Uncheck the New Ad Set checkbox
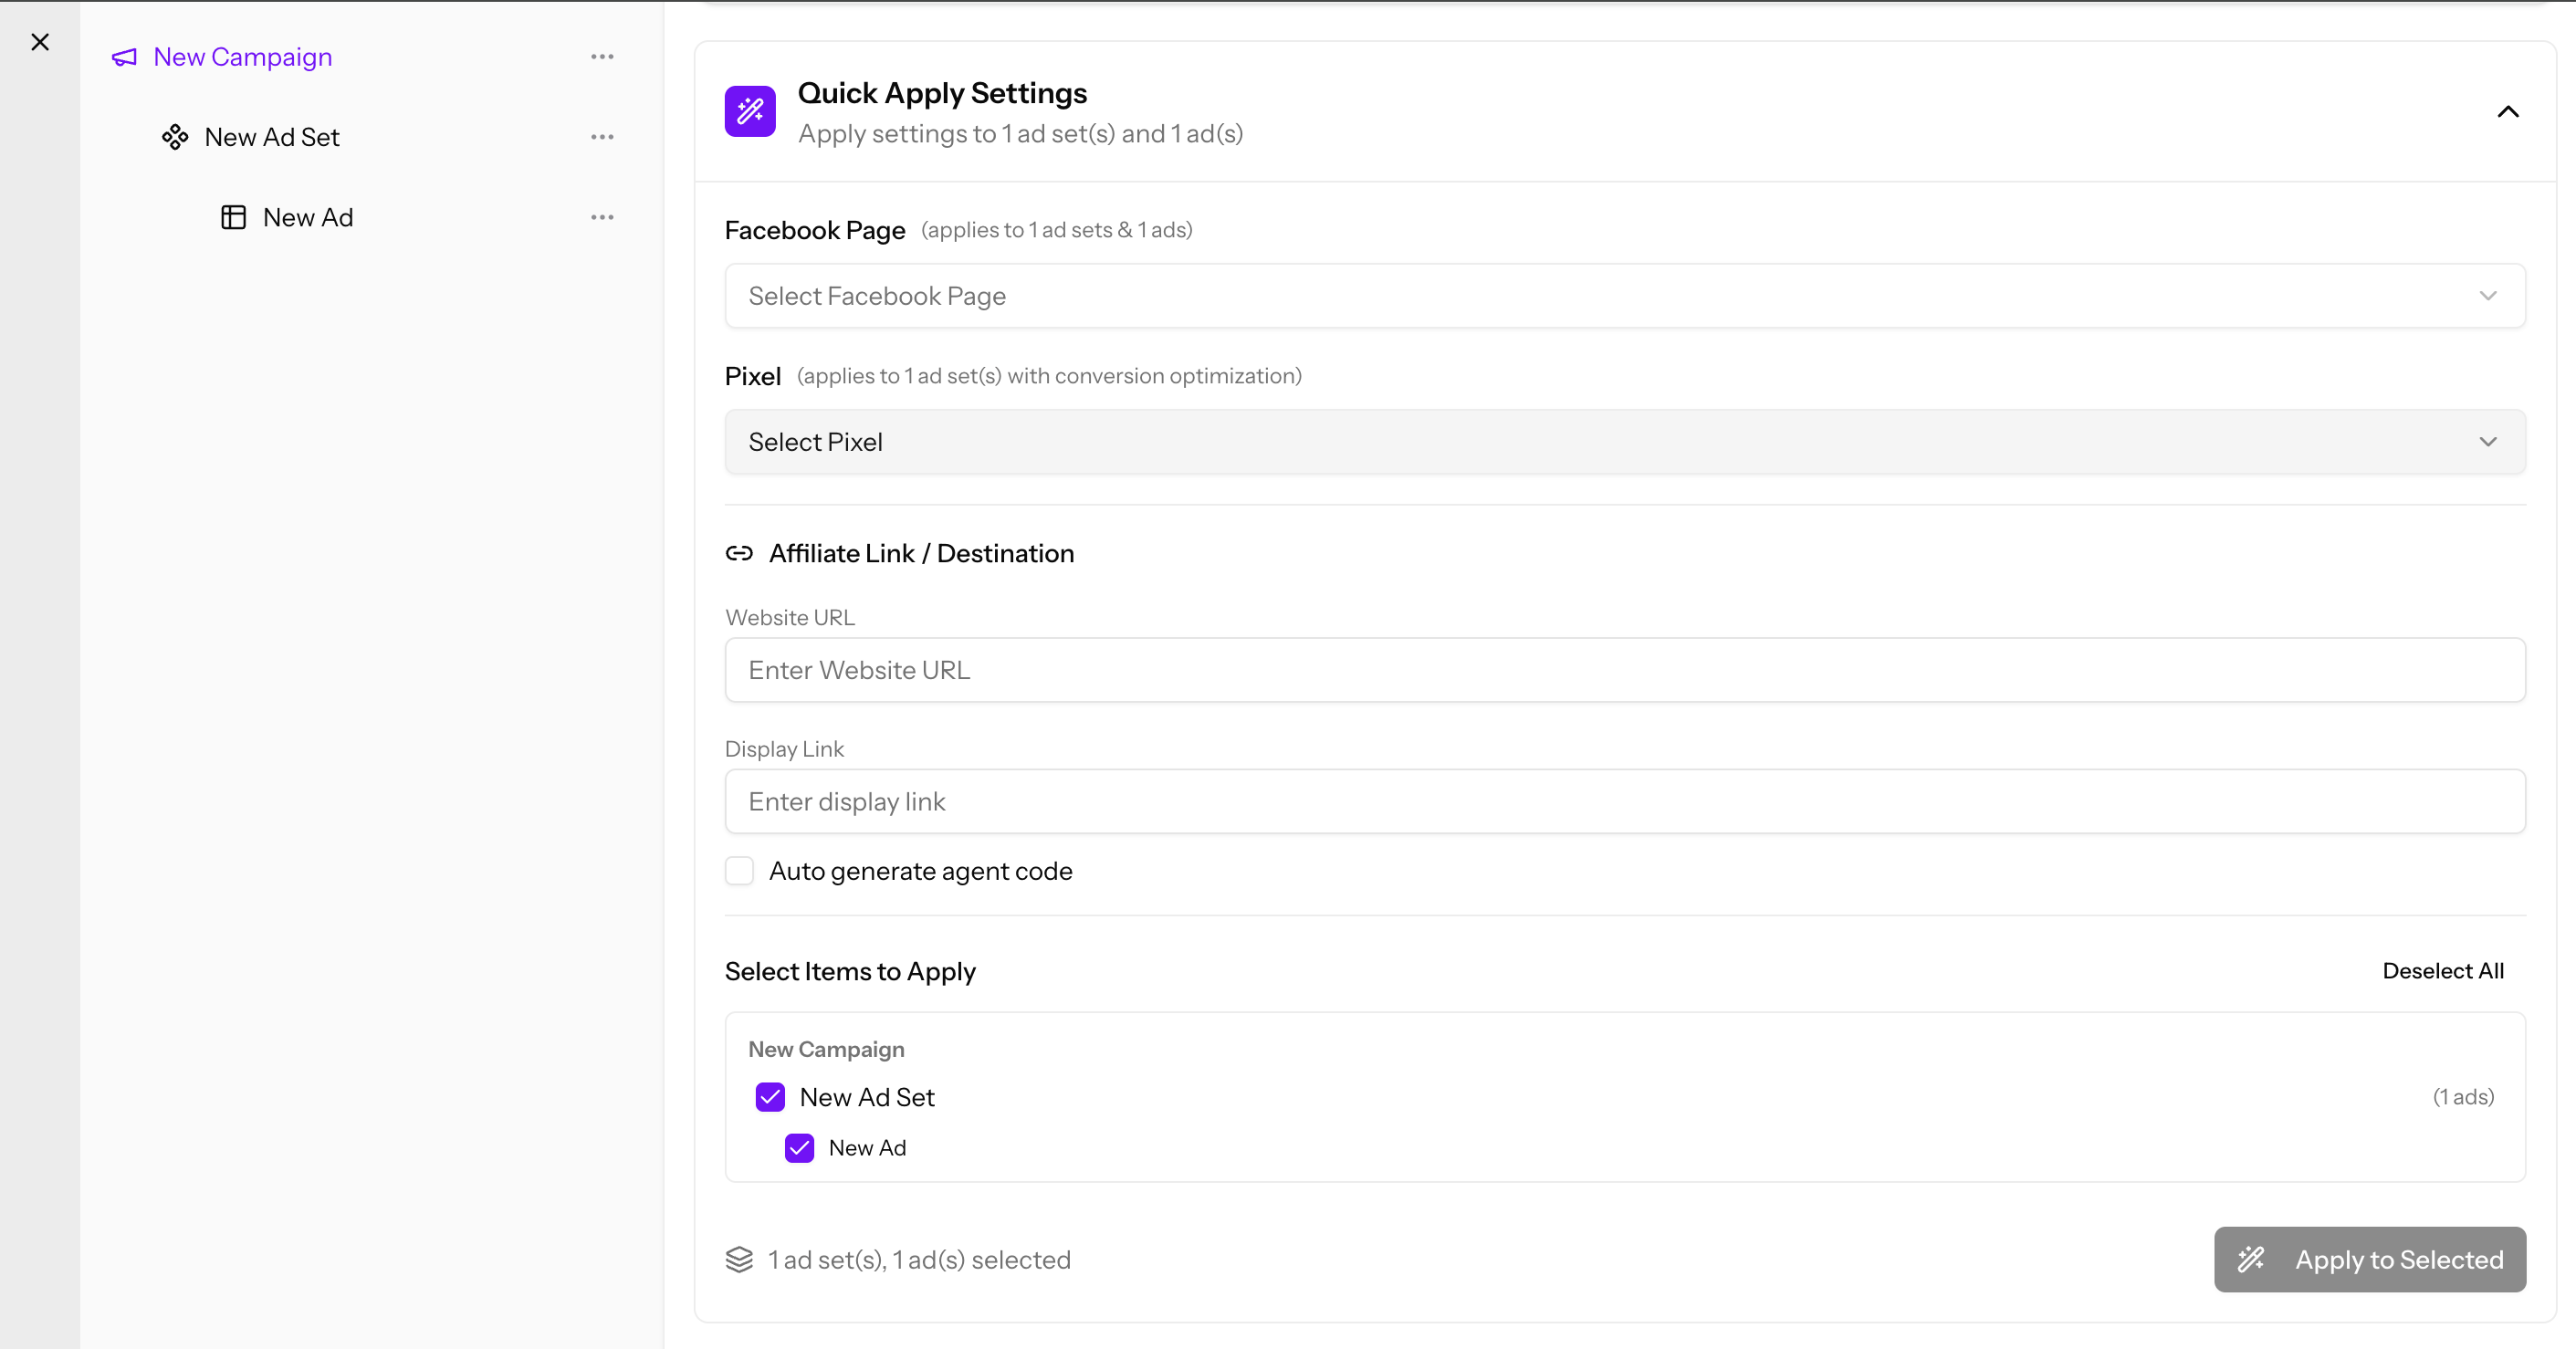Screen dimensions: 2576x1349 coord(770,1097)
